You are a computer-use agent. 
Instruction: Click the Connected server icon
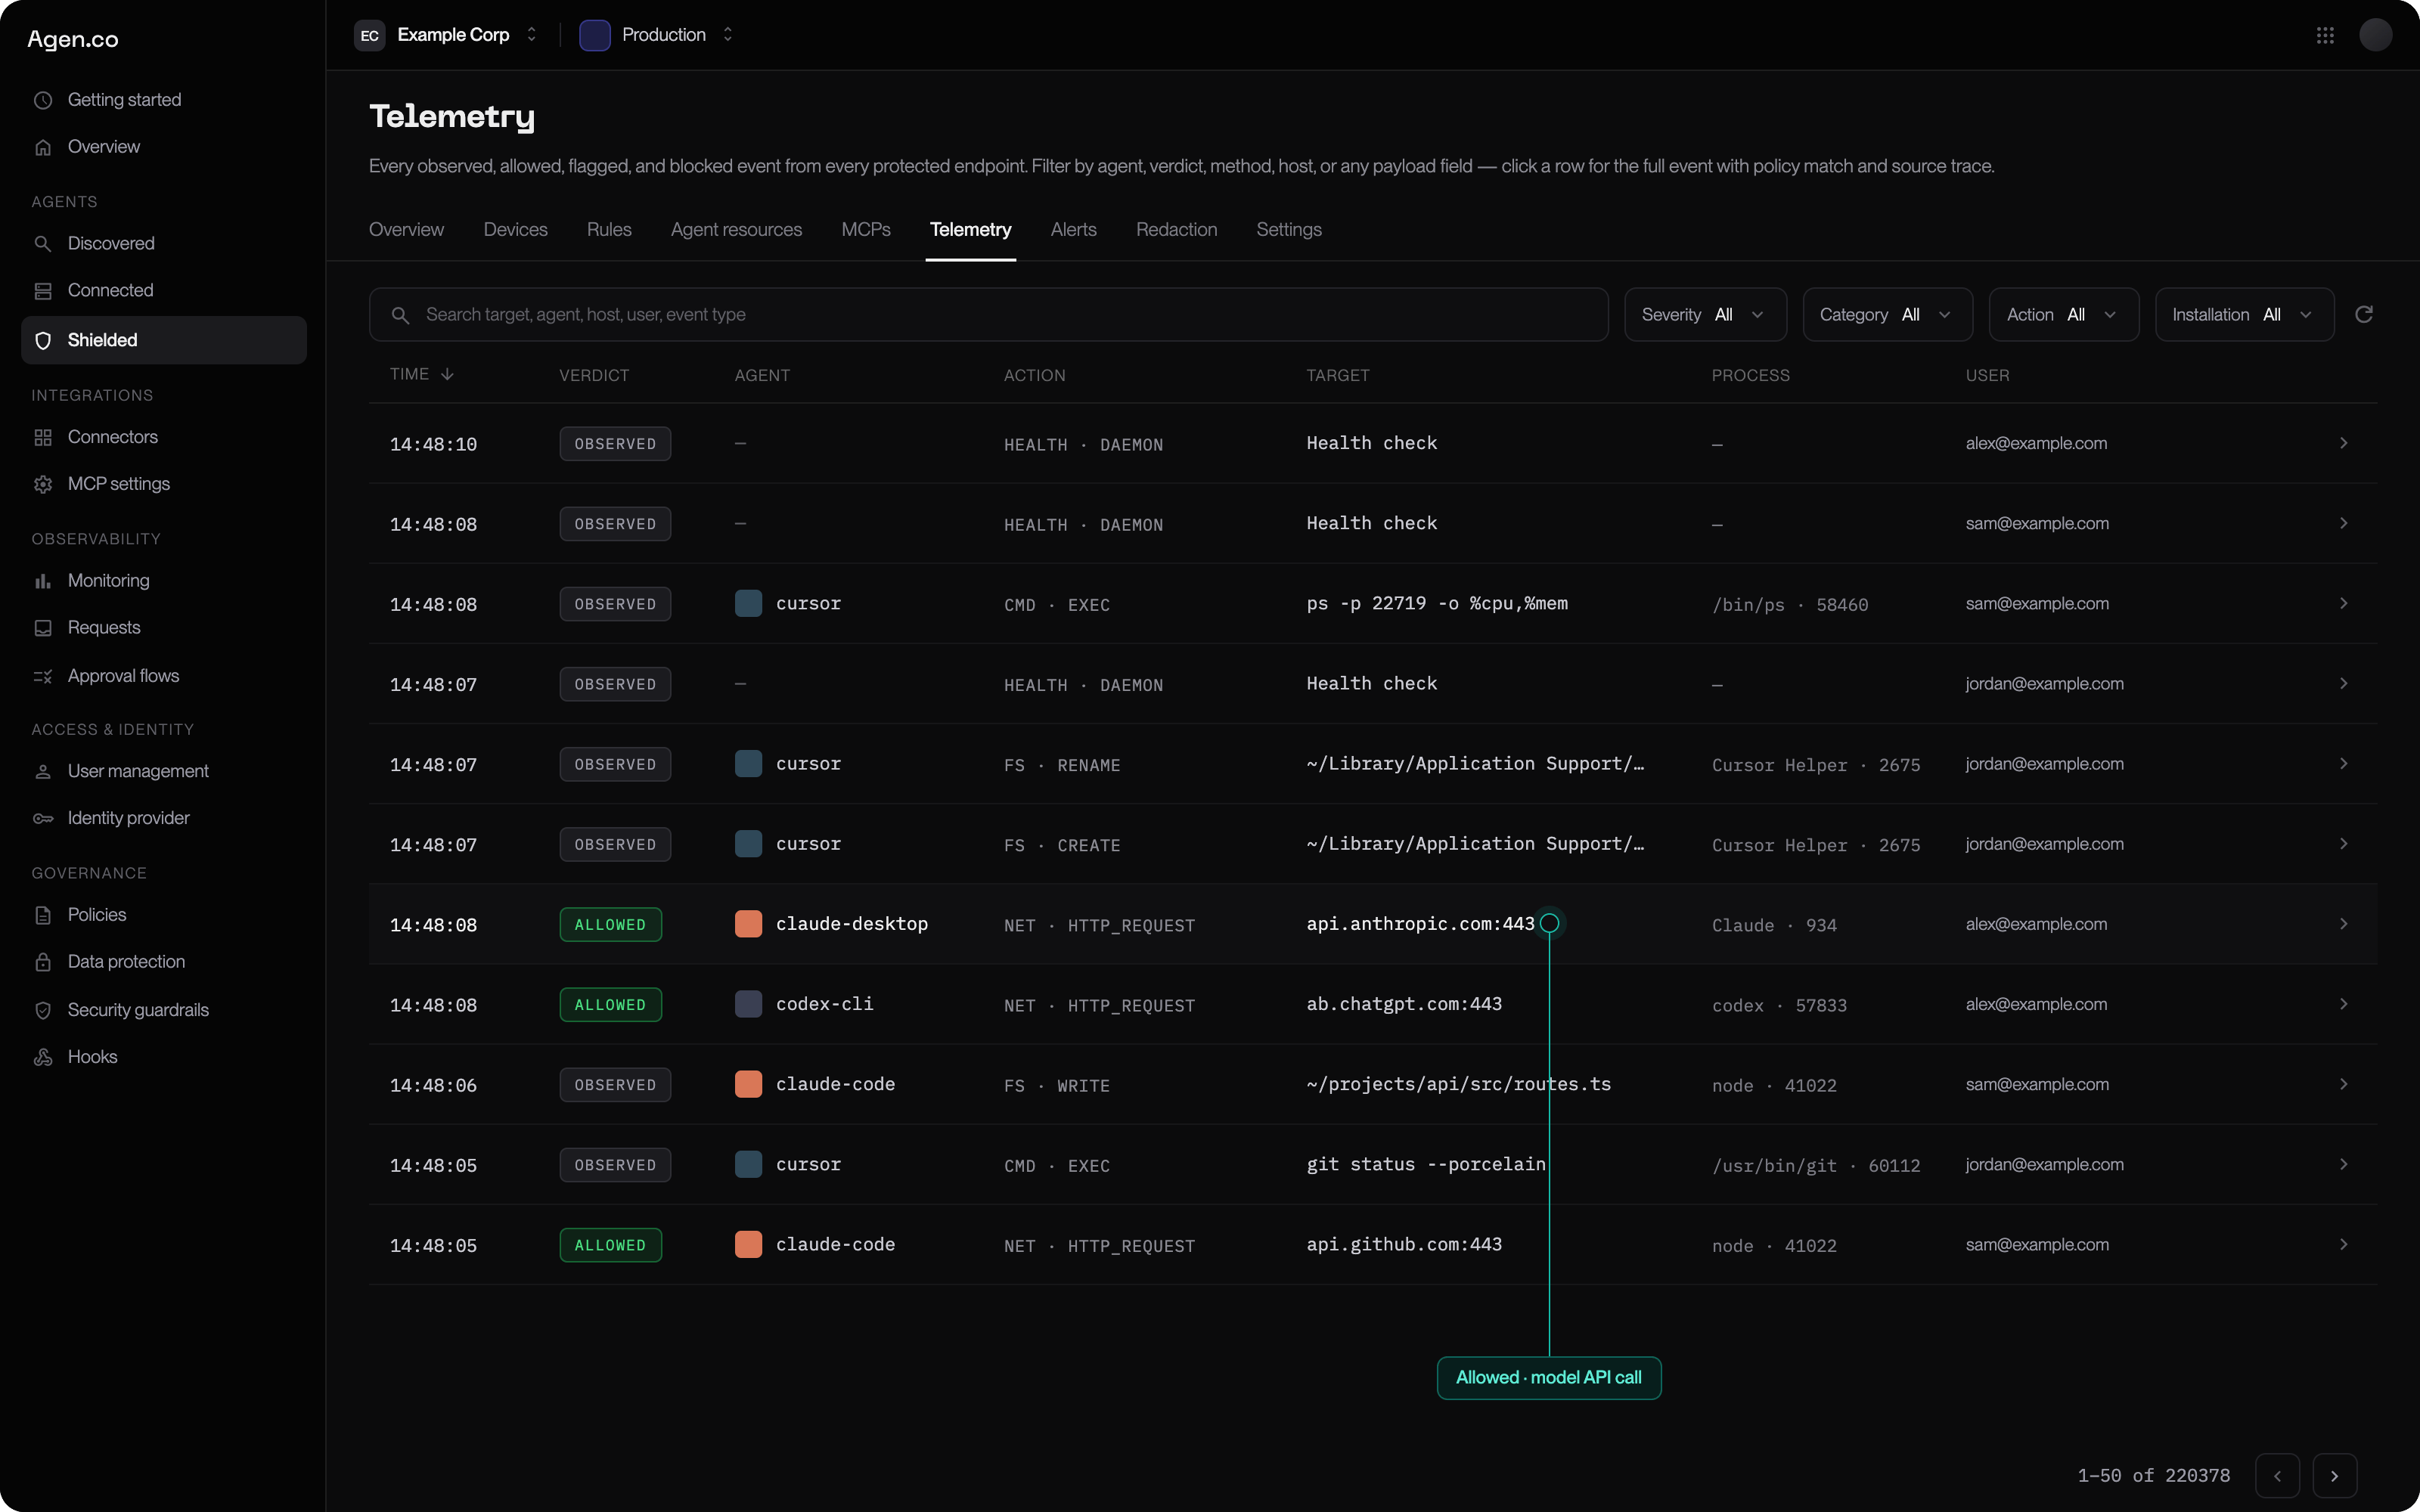(x=43, y=291)
